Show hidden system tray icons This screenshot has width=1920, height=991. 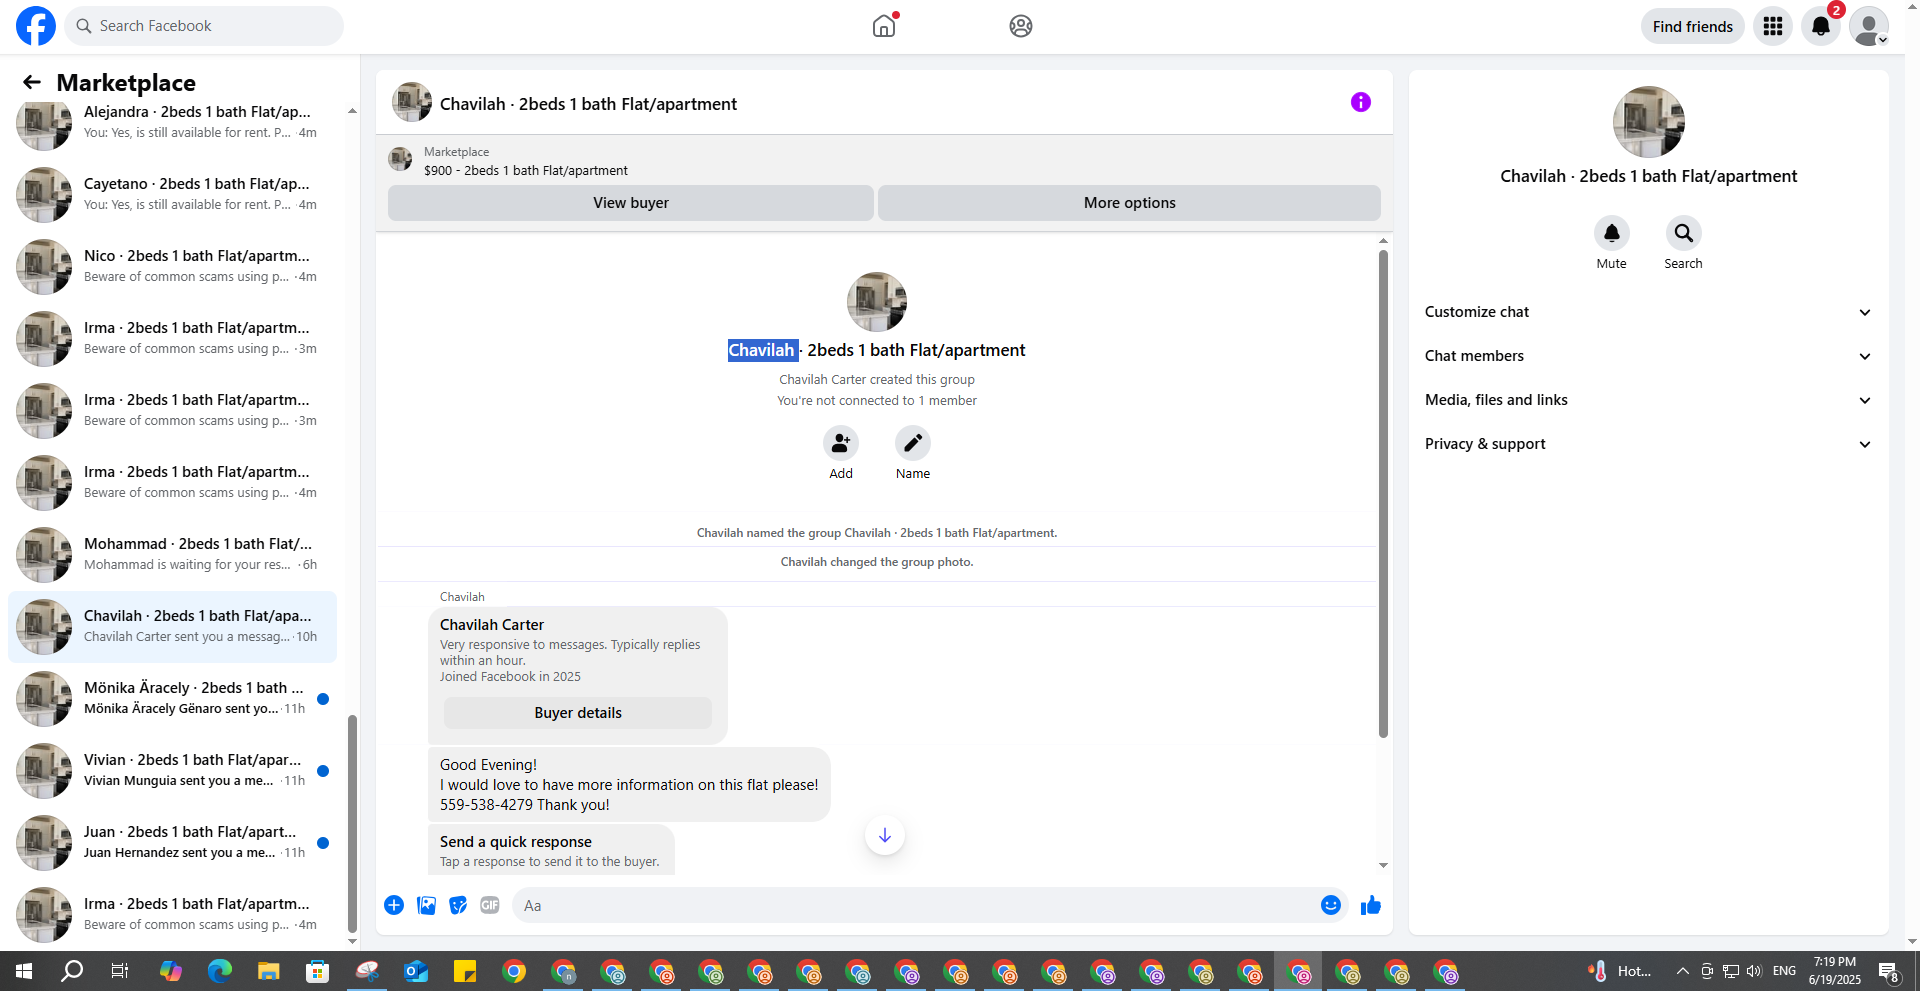click(x=1683, y=971)
